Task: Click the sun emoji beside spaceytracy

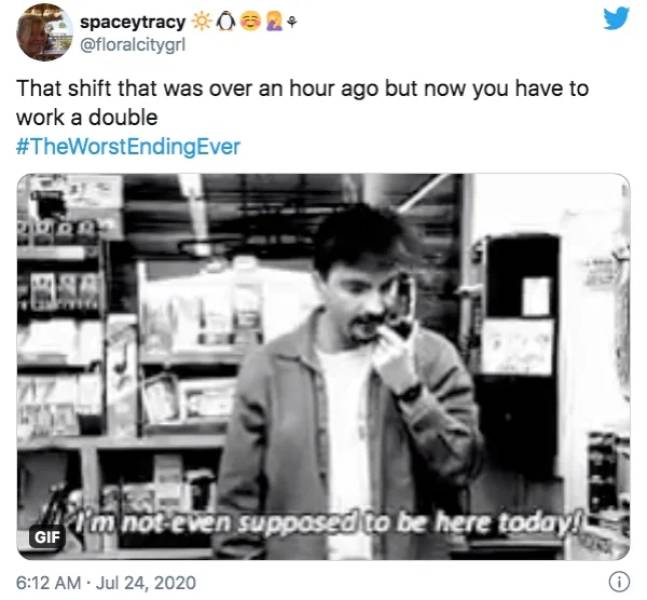Action: 202,23
